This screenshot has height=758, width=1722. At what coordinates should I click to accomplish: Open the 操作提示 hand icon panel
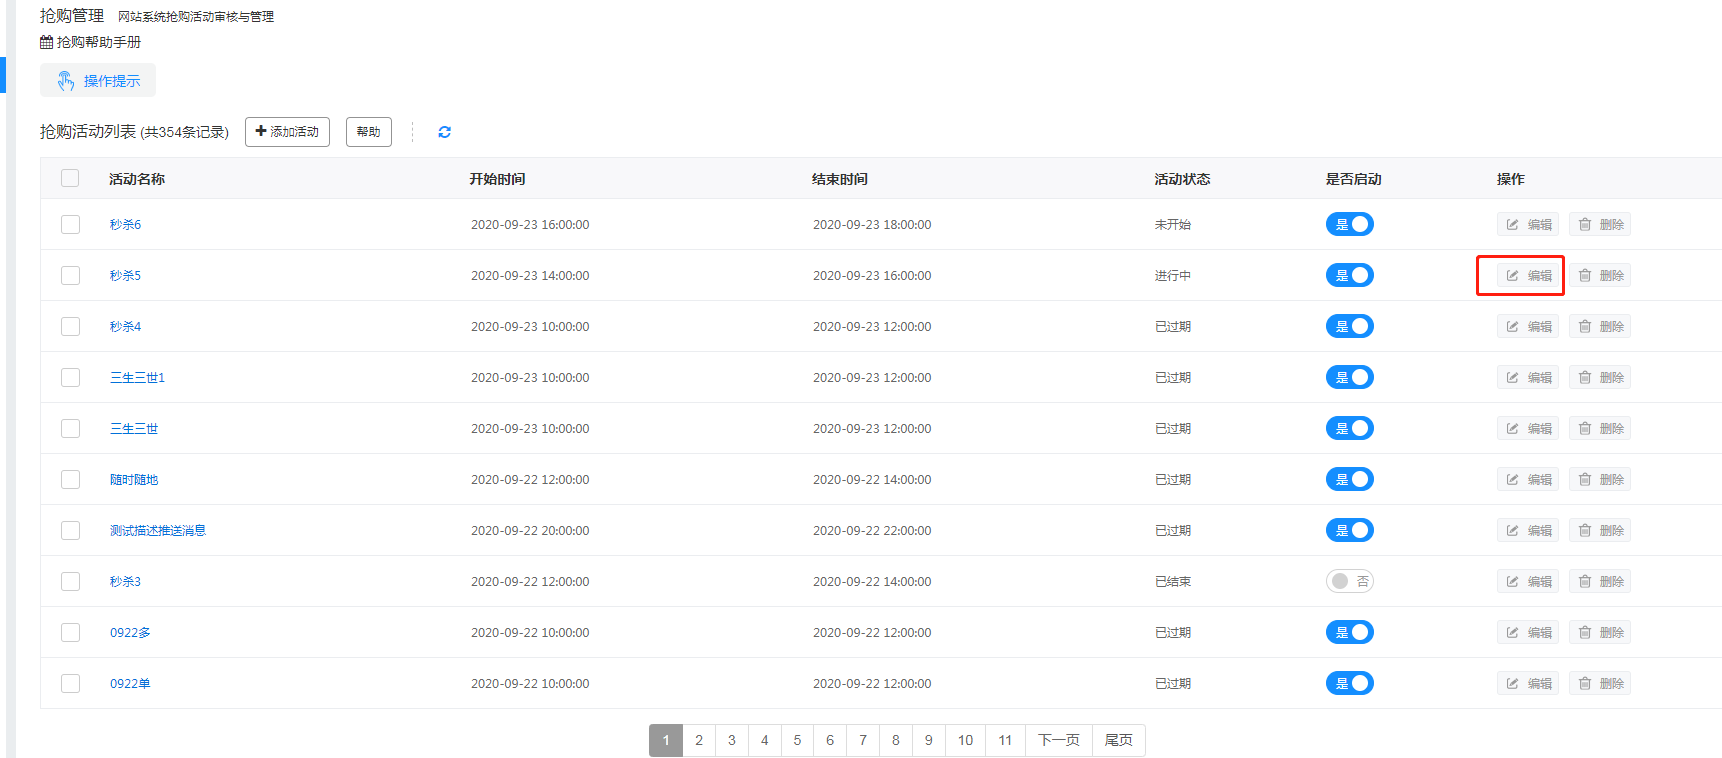[66, 81]
